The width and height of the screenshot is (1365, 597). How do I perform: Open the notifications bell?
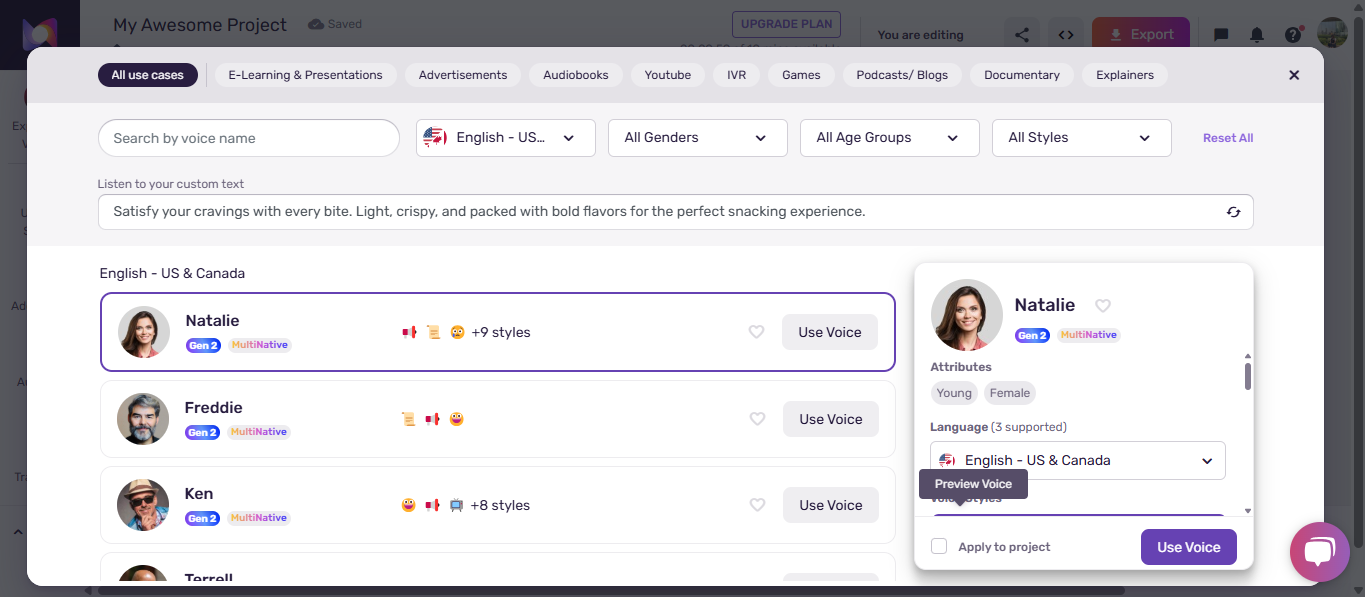[1257, 35]
